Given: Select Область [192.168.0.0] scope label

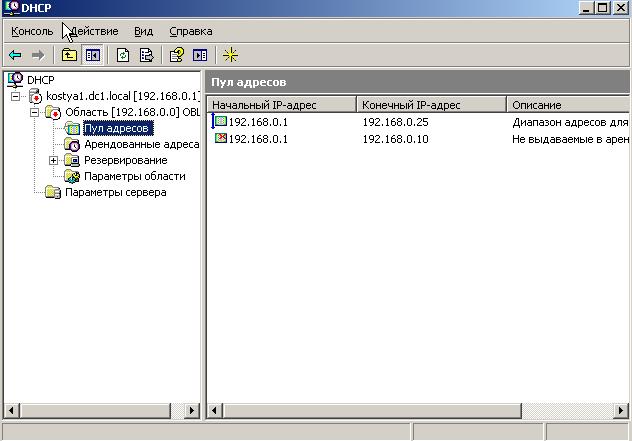Looking at the screenshot, I should pyautogui.click(x=132, y=112).
